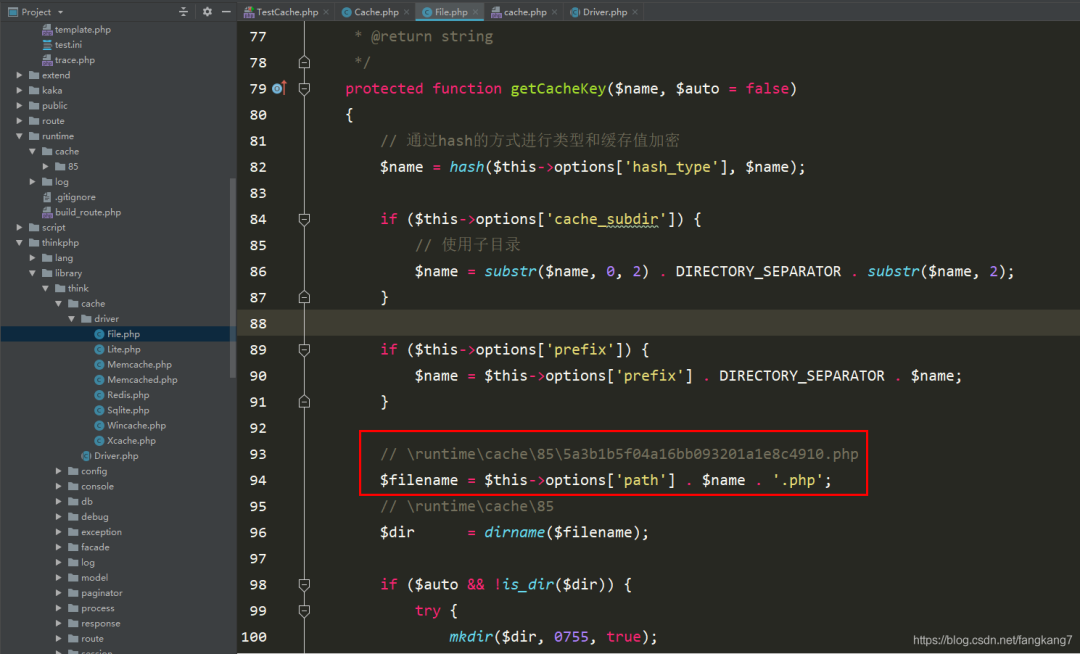1080x654 pixels.
Task: Click the collapse all icon in Project panel
Action: tap(183, 12)
